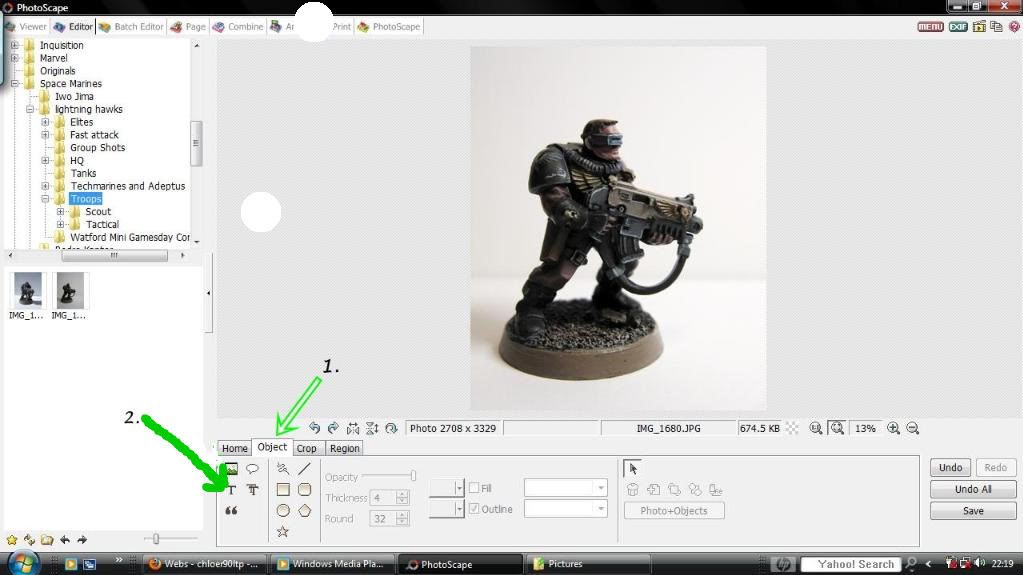This screenshot has height=575, width=1023.
Task: Click the transparency checkerboard swatch
Action: (x=792, y=428)
